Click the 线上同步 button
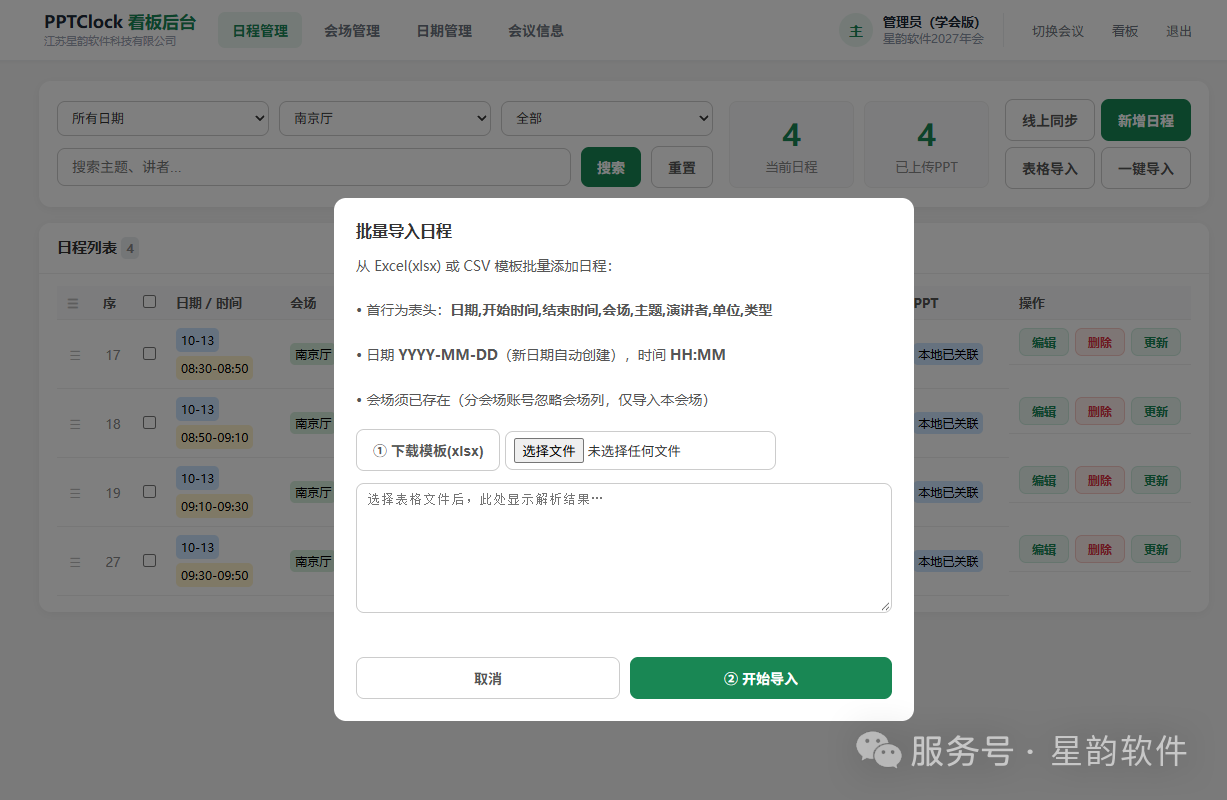This screenshot has width=1227, height=800. pos(1050,120)
